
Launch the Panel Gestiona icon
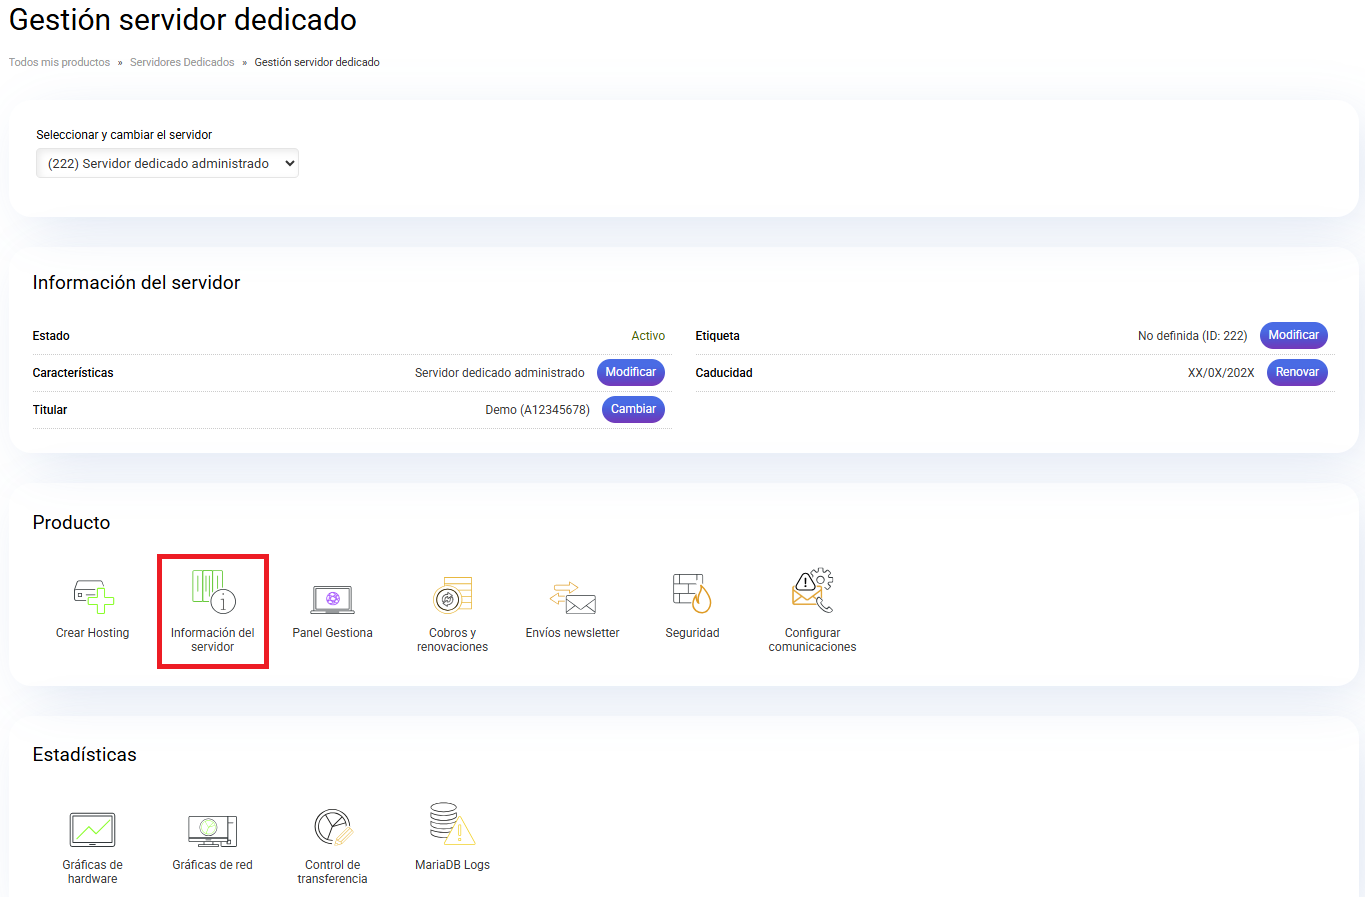332,599
